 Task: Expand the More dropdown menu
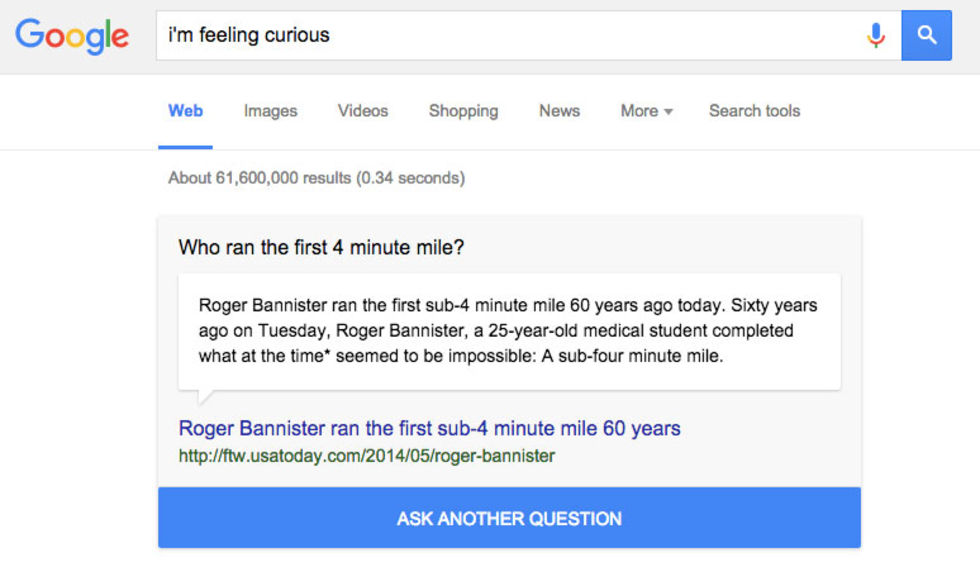640,111
